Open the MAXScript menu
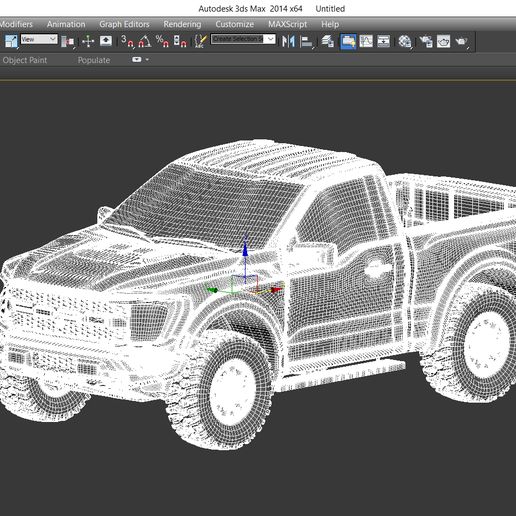Viewport: 516px width, 516px height. click(x=288, y=24)
